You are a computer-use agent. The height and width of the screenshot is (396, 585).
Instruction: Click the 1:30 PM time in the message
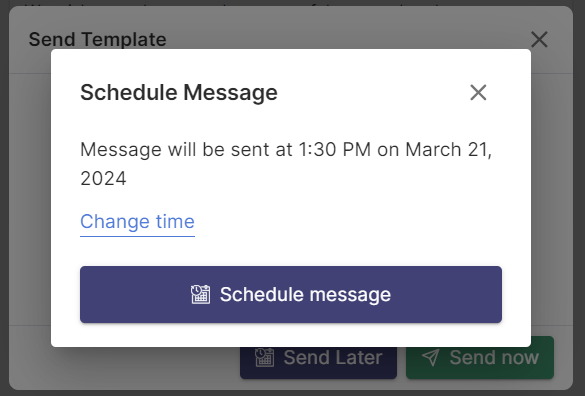click(335, 150)
